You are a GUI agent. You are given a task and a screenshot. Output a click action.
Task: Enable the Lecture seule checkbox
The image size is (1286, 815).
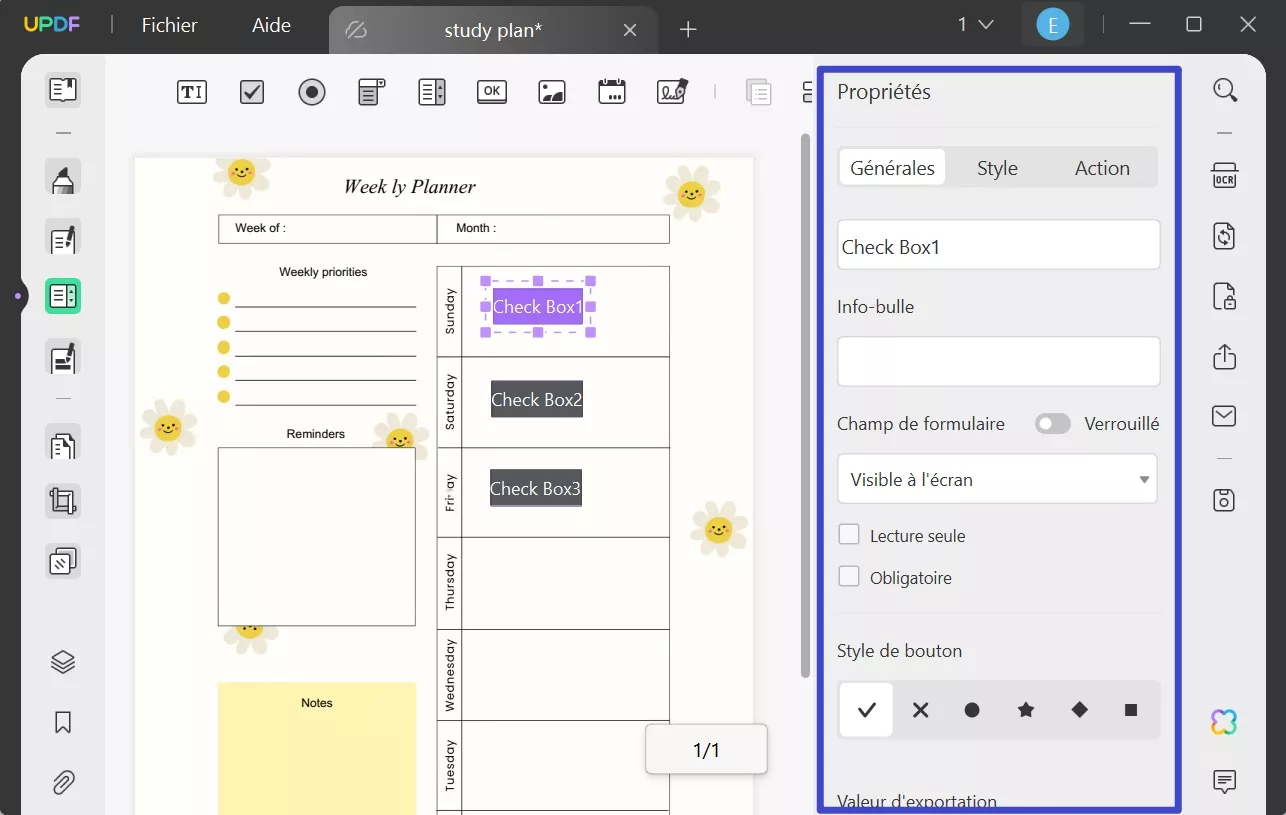[849, 535]
